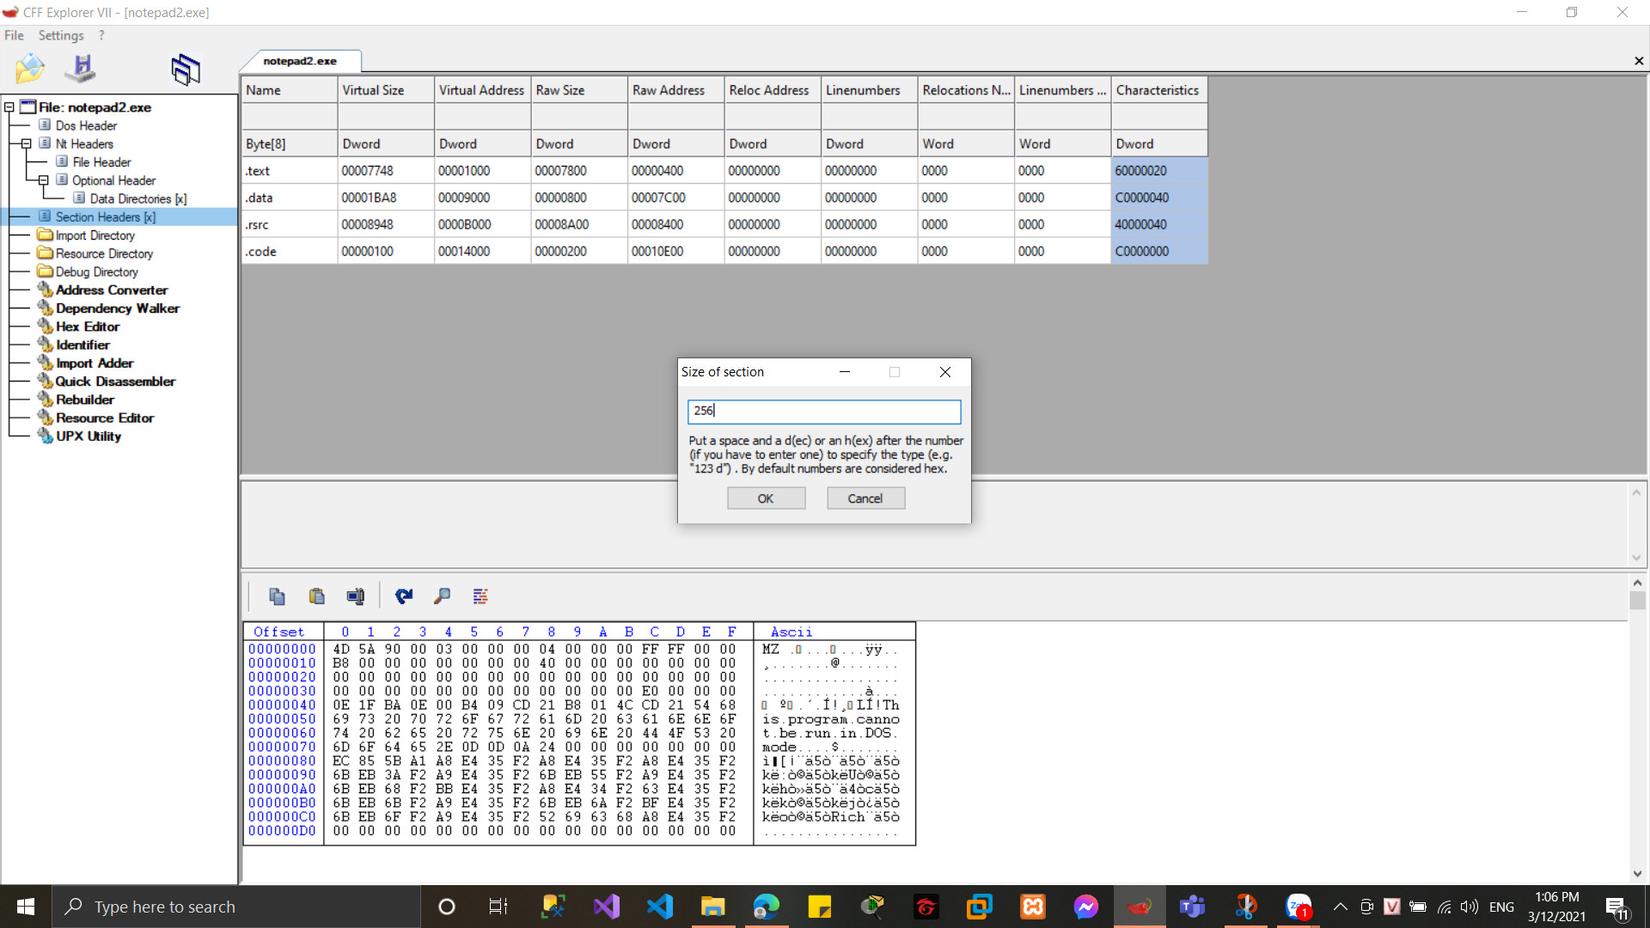Click the volume icon in system tray
Viewport: 1650px width, 928px height.
point(1469,907)
